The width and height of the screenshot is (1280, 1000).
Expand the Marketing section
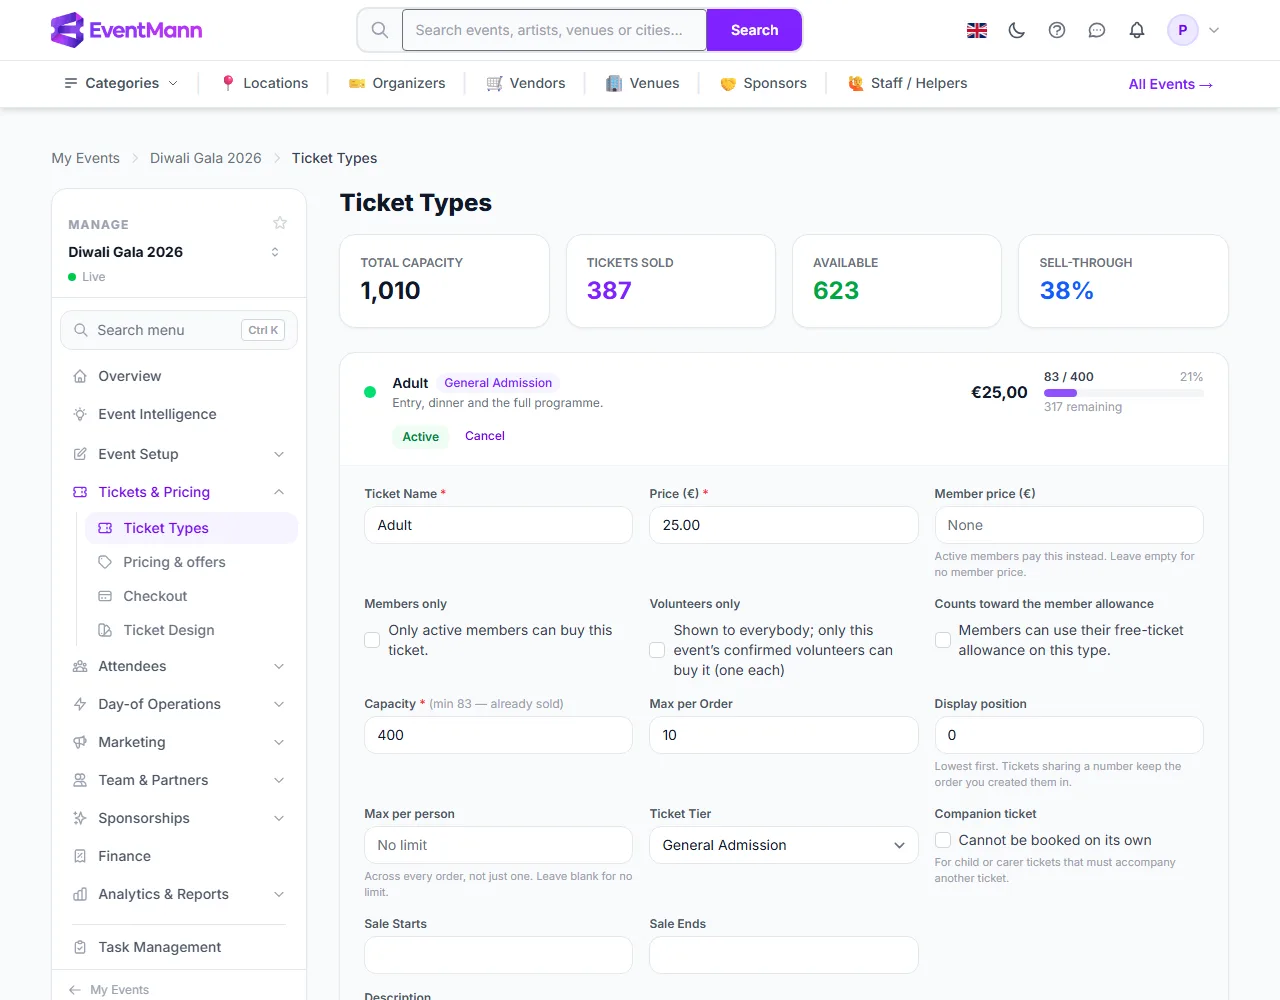coord(179,742)
